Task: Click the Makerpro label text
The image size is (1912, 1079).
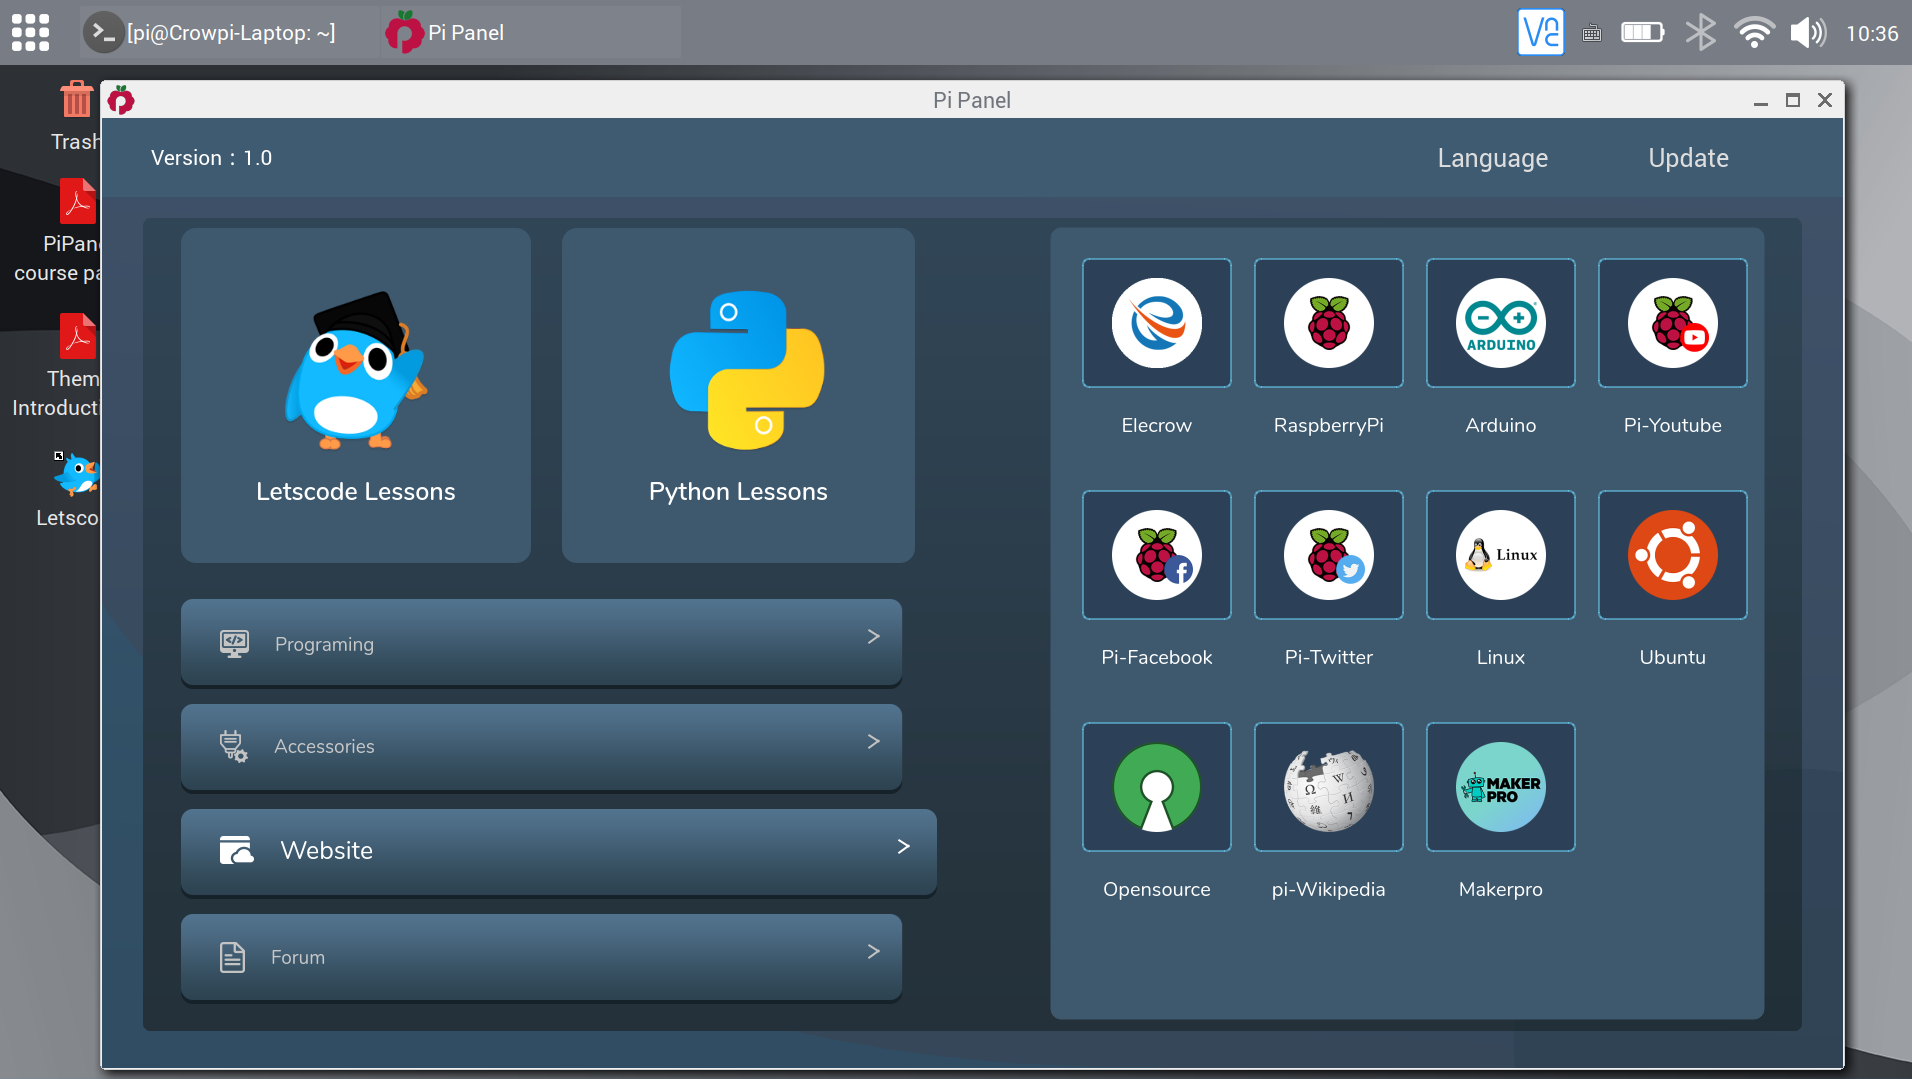Action: point(1500,889)
